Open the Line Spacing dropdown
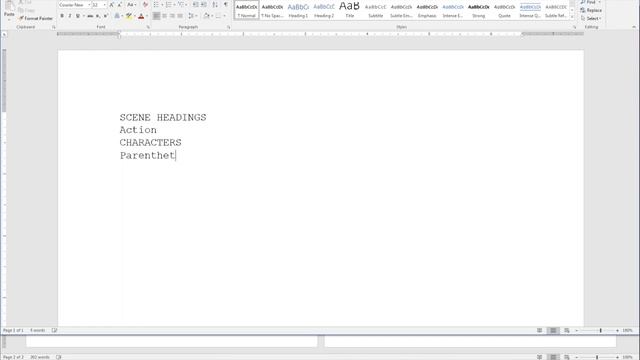This screenshot has width=640, height=360. 192,16
